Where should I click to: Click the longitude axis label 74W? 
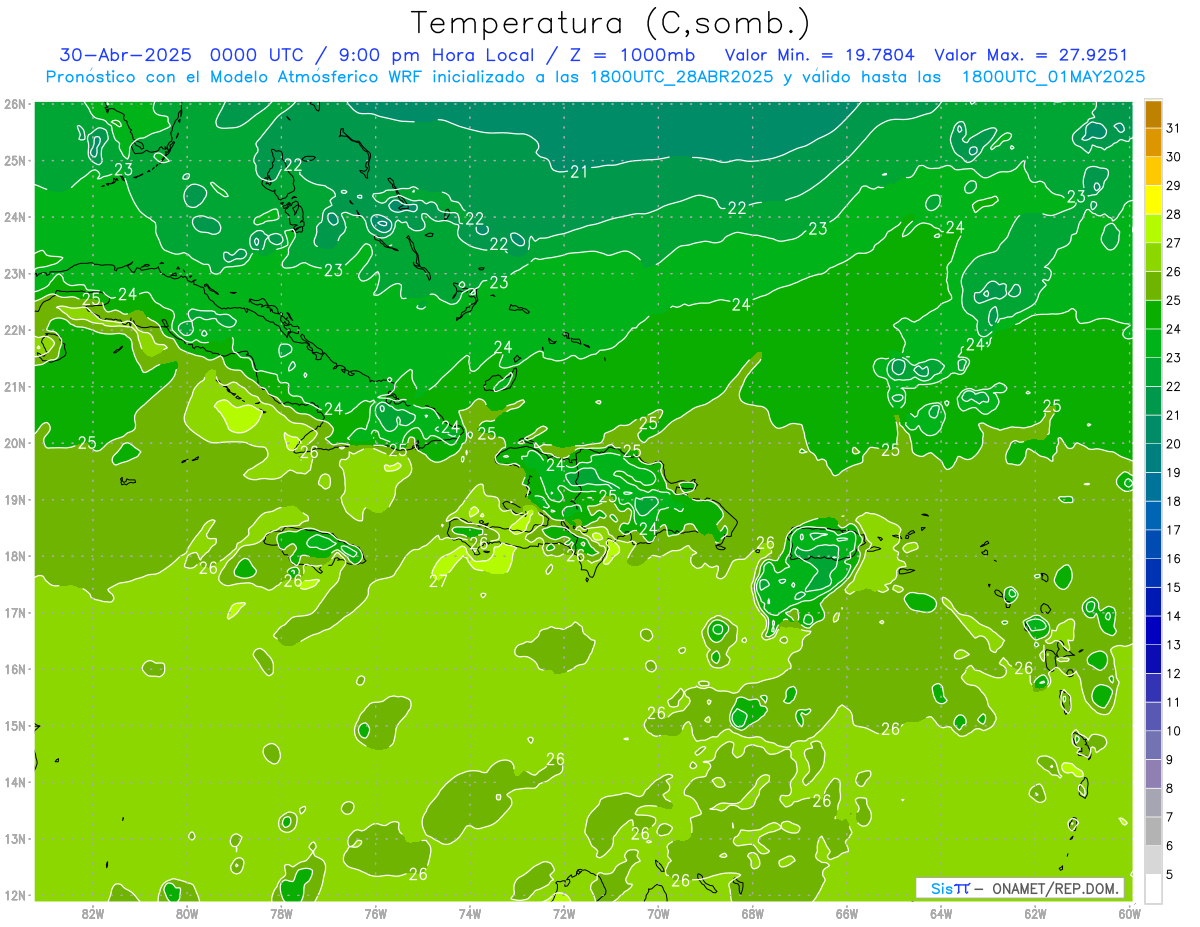[470, 913]
